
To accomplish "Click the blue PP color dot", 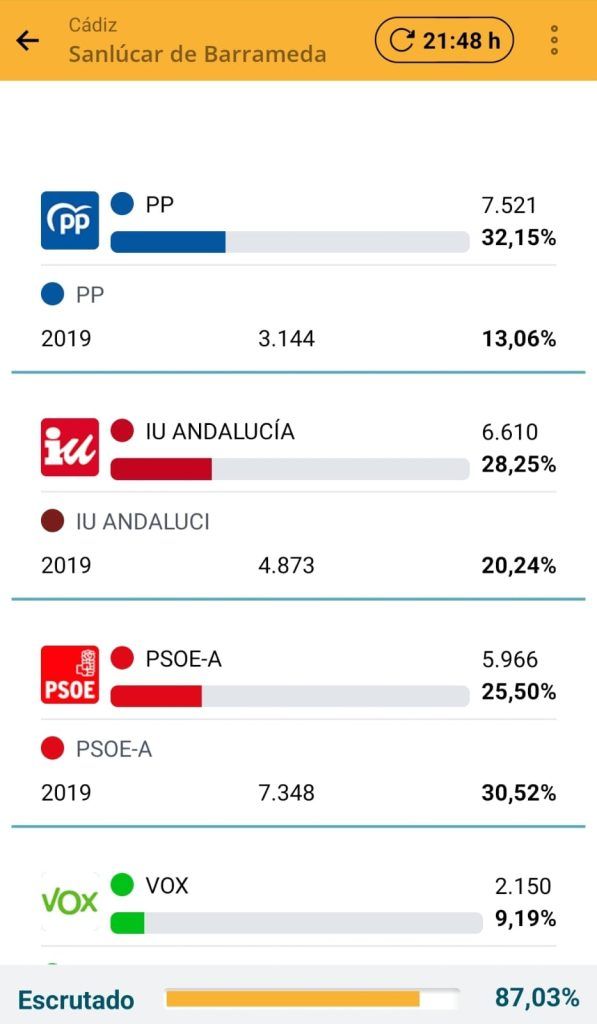I will (x=122, y=203).
